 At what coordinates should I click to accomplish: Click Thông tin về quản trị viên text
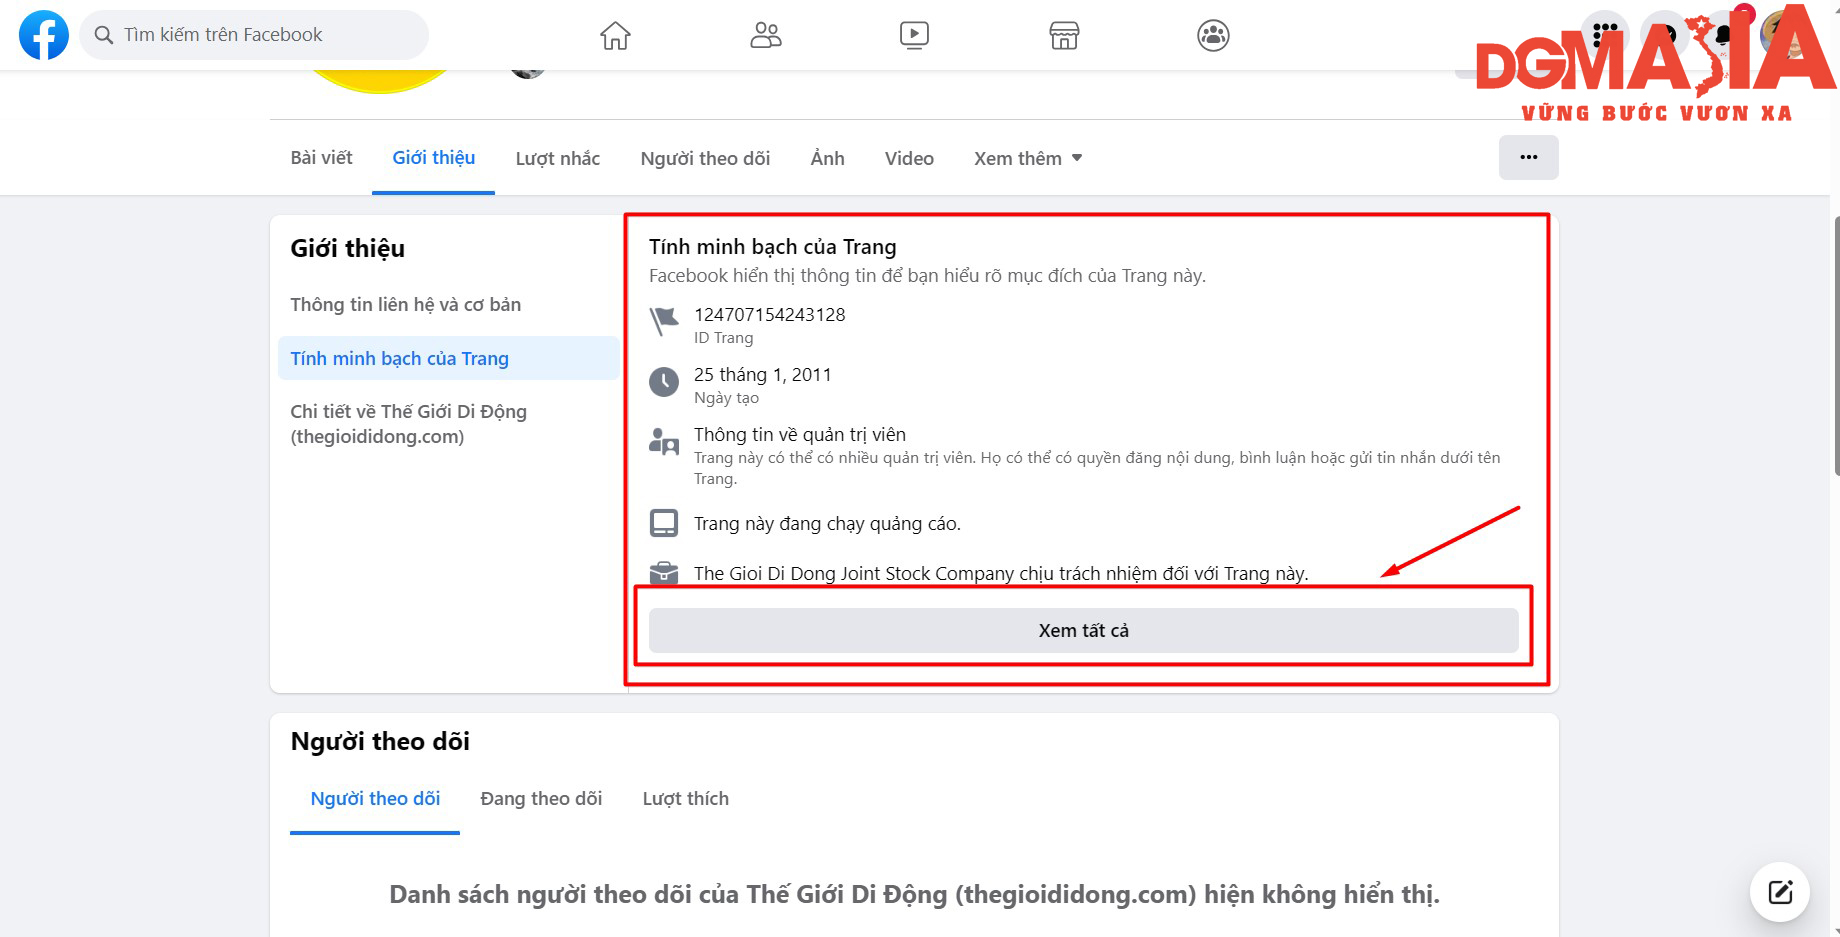click(800, 435)
